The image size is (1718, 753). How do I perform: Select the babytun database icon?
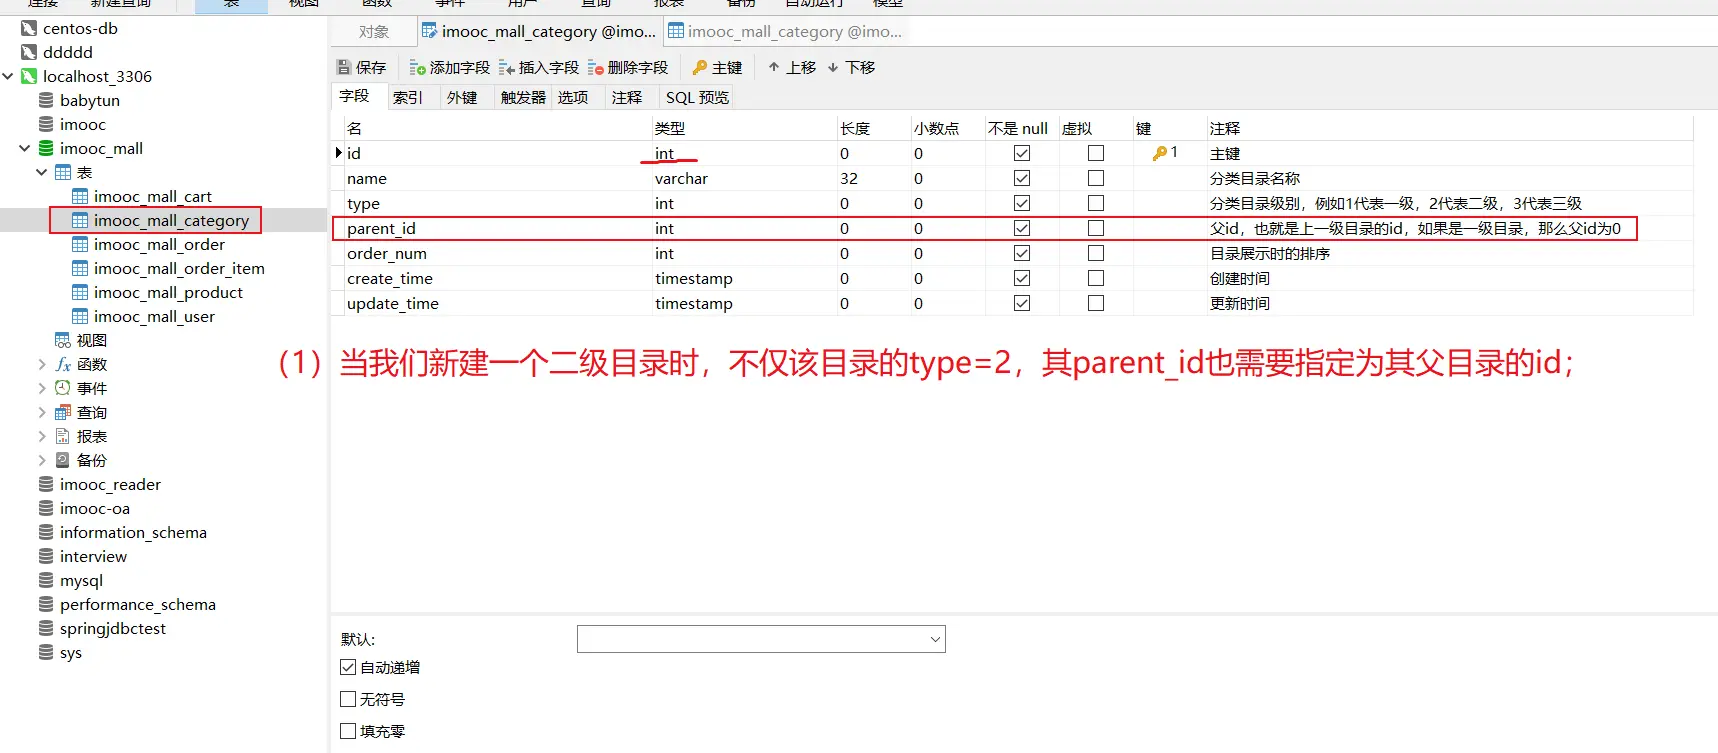(46, 100)
